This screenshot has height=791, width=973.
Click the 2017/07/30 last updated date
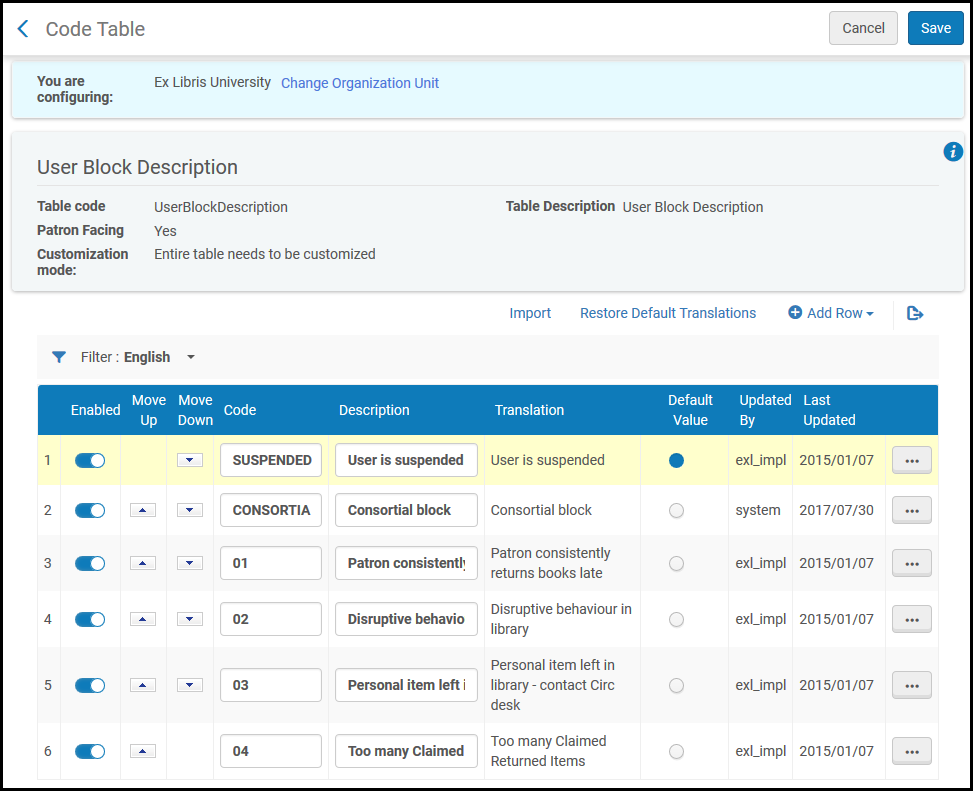pyautogui.click(x=836, y=511)
